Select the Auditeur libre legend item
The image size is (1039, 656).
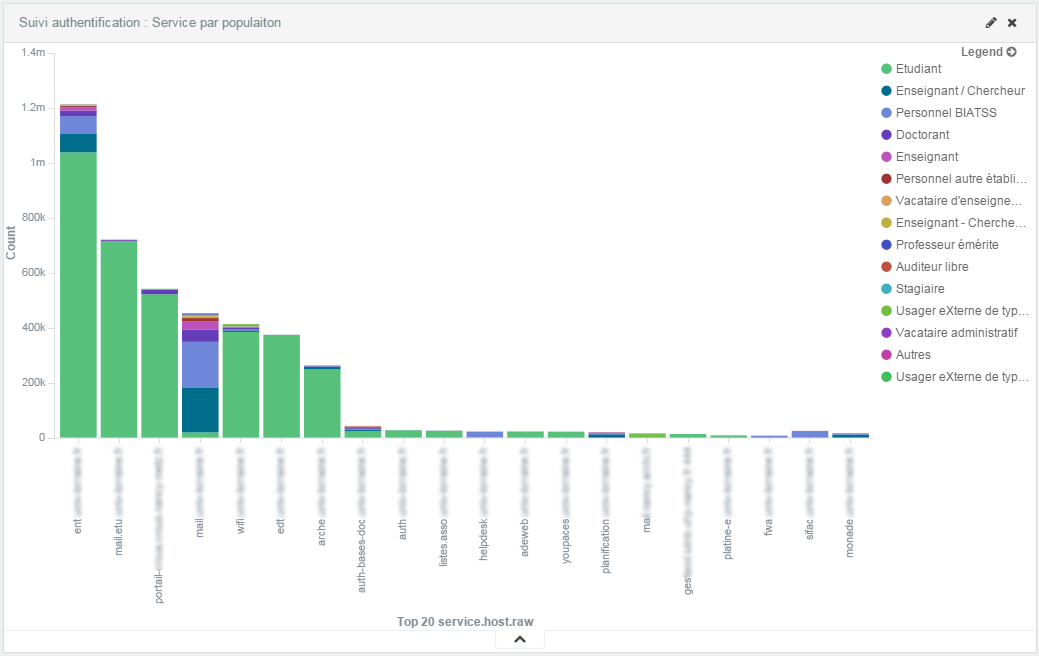pos(932,267)
